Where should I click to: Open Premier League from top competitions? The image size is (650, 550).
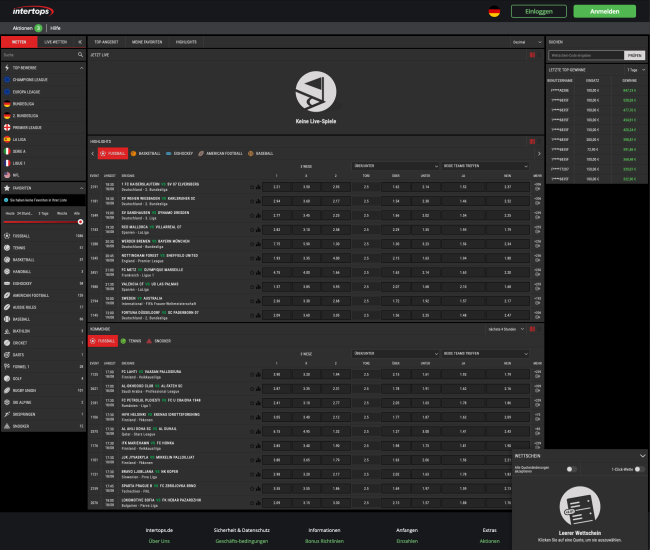pyautogui.click(x=8, y=128)
